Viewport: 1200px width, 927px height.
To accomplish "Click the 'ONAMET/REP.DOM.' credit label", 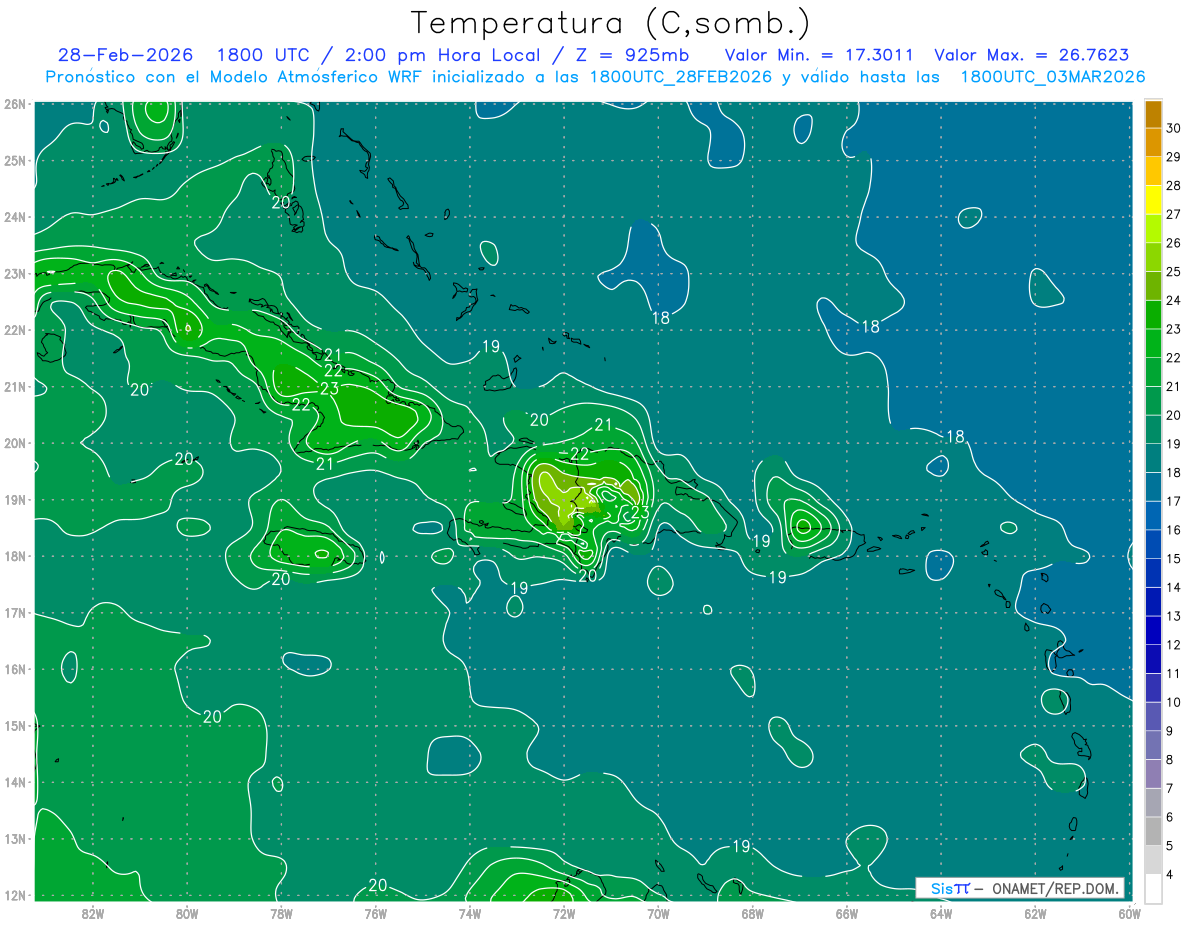I will tap(1055, 888).
